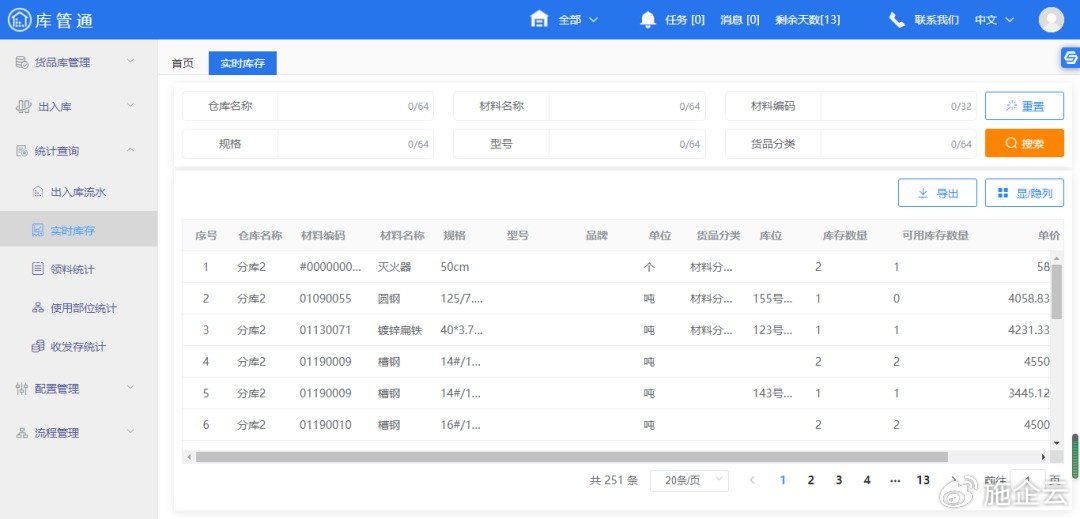This screenshot has height=519, width=1080.
Task: Click the 导出 export button
Action: [x=937, y=193]
